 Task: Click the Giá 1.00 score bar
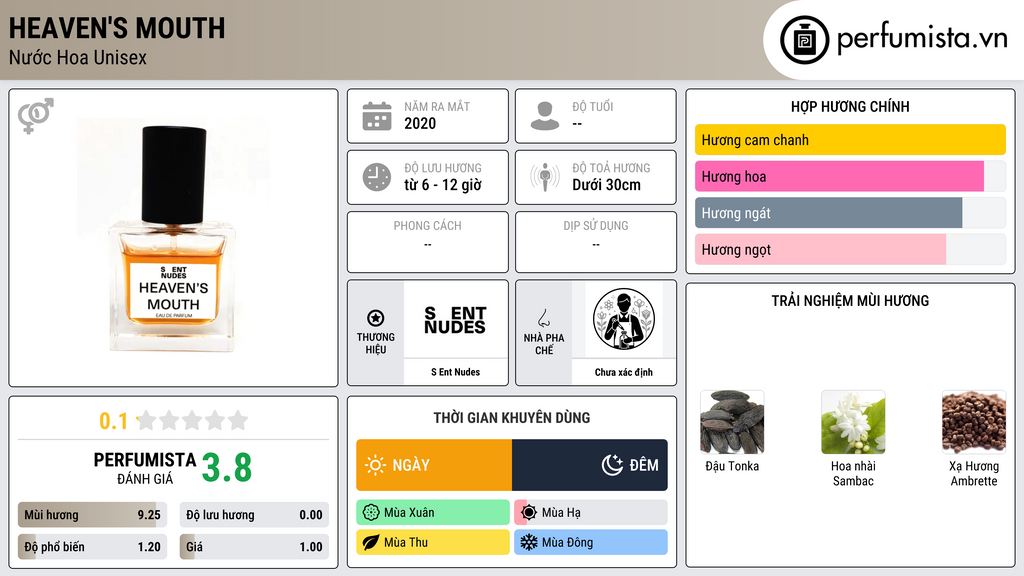pyautogui.click(x=254, y=547)
